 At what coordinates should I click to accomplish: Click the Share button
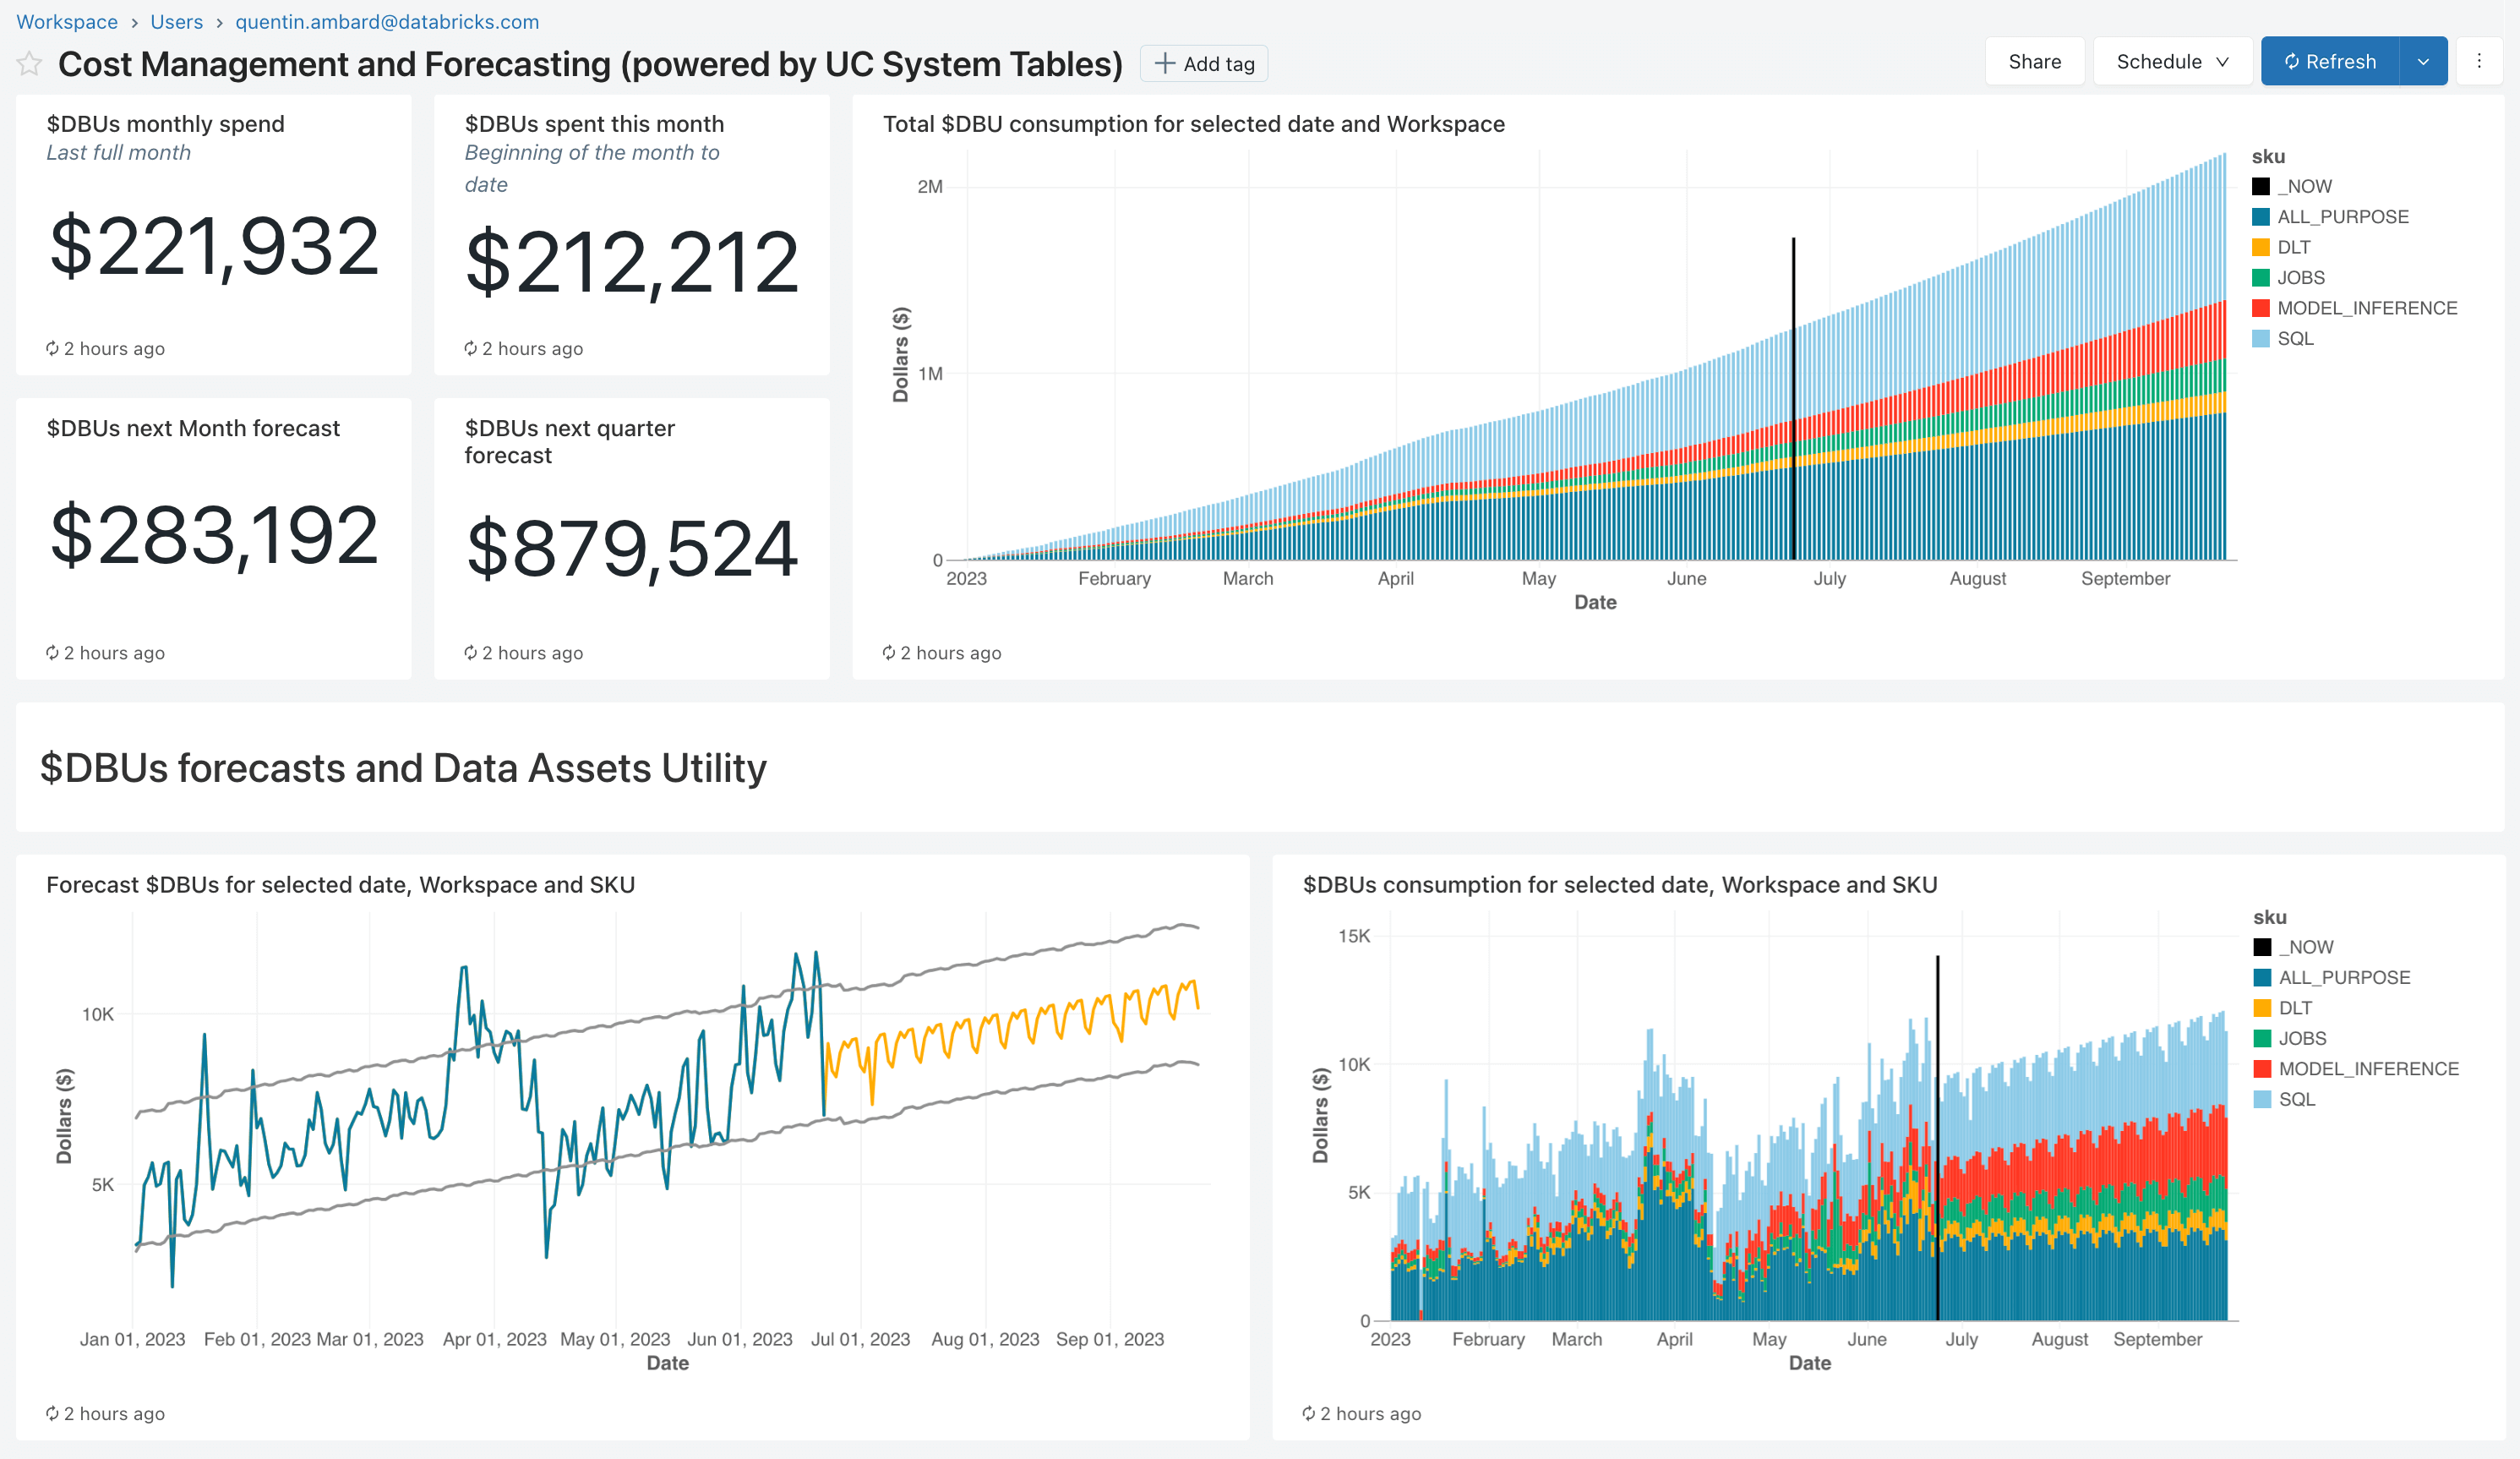tap(2033, 62)
